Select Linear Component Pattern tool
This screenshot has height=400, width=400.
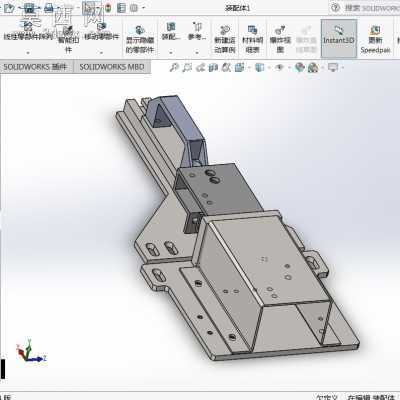tap(28, 32)
